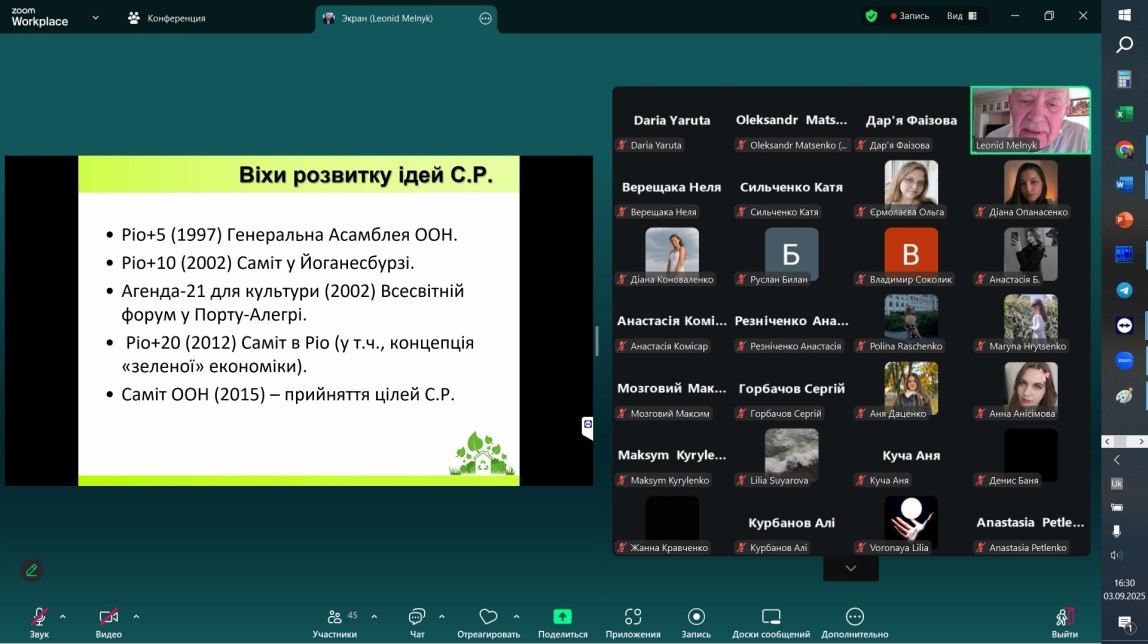Open the Chat panel (Чат)

[417, 618]
